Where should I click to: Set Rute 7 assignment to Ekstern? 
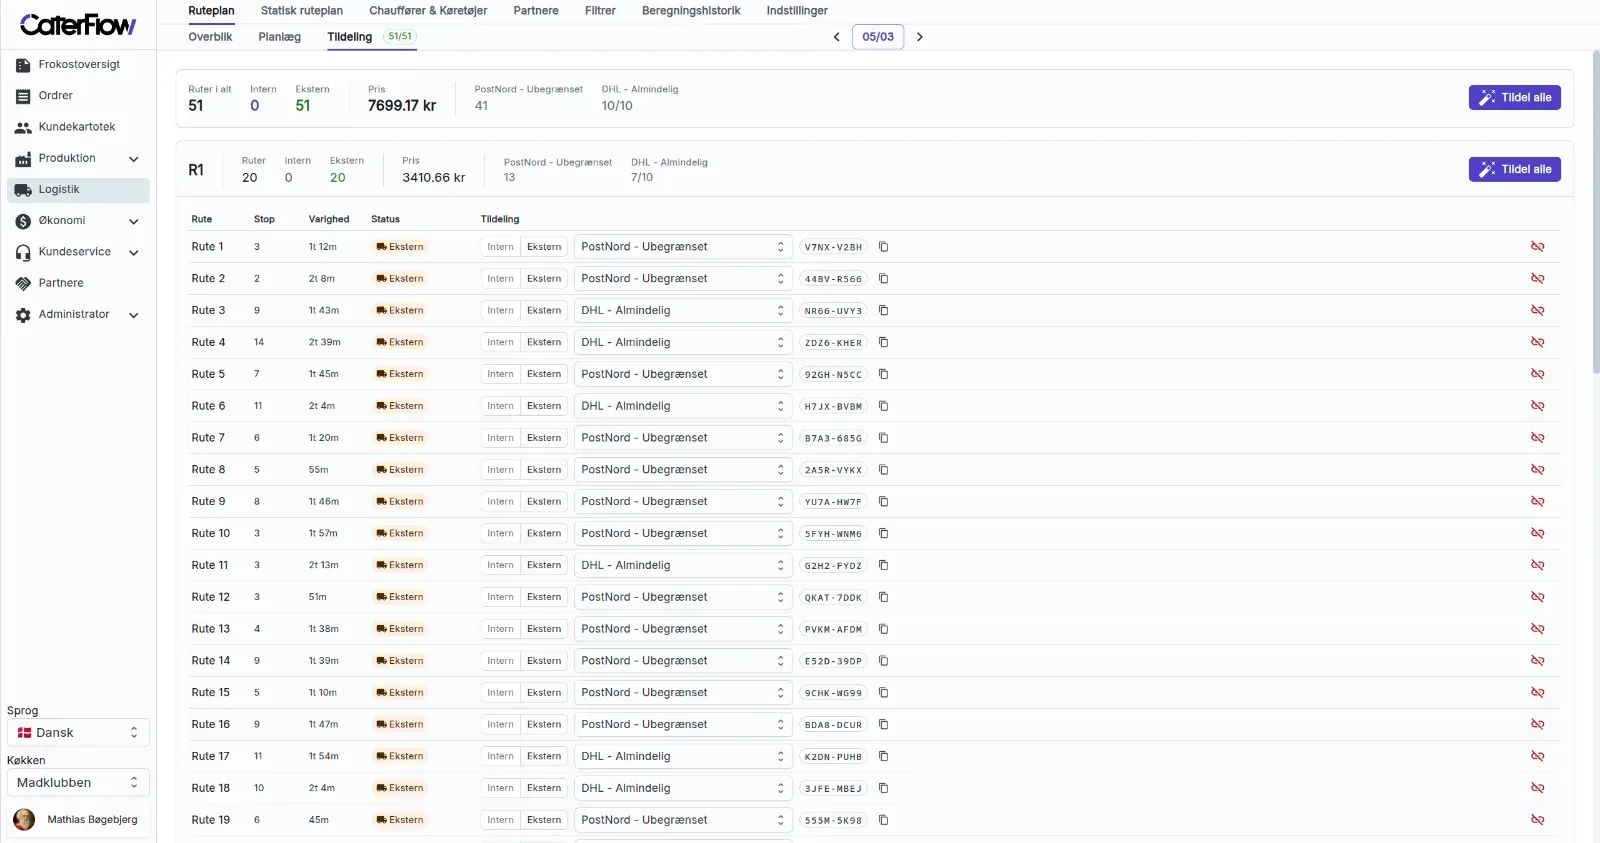tap(544, 438)
